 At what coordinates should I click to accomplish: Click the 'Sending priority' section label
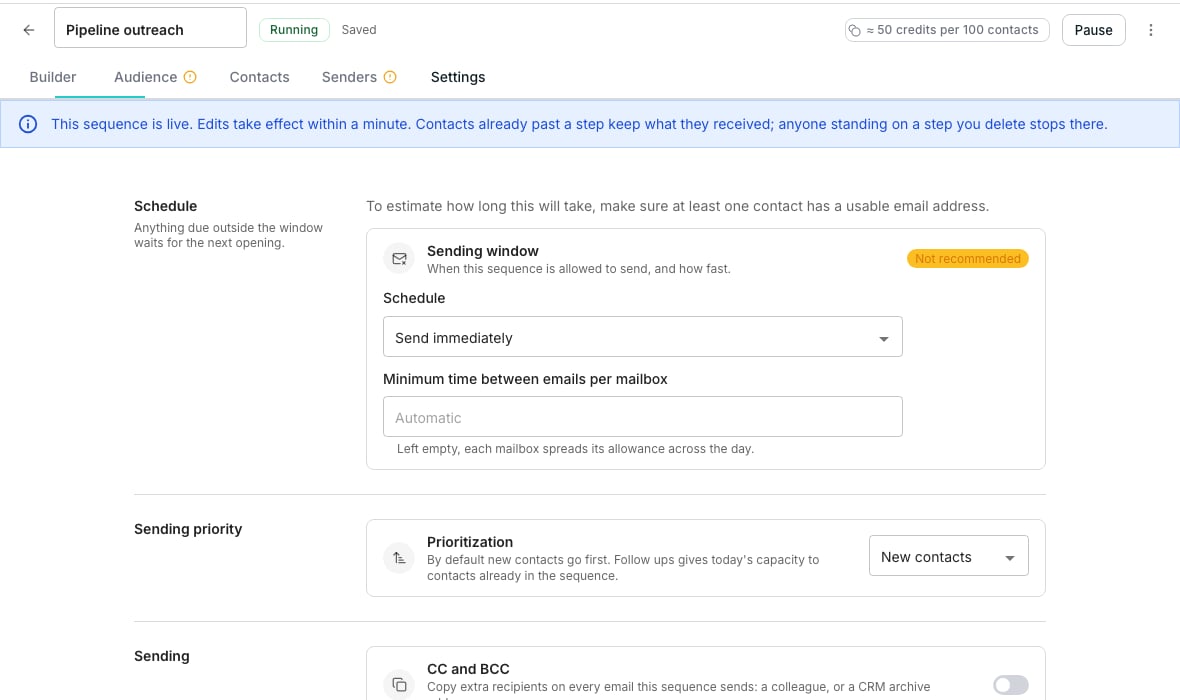(x=188, y=529)
